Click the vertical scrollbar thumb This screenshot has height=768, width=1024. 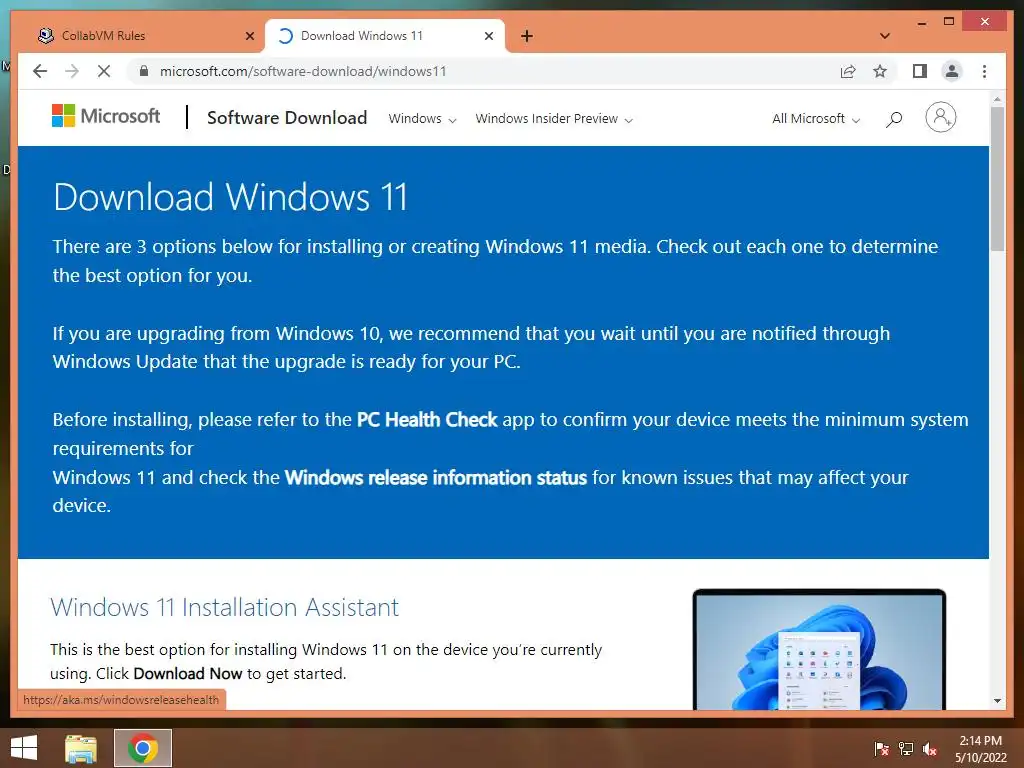click(x=997, y=178)
